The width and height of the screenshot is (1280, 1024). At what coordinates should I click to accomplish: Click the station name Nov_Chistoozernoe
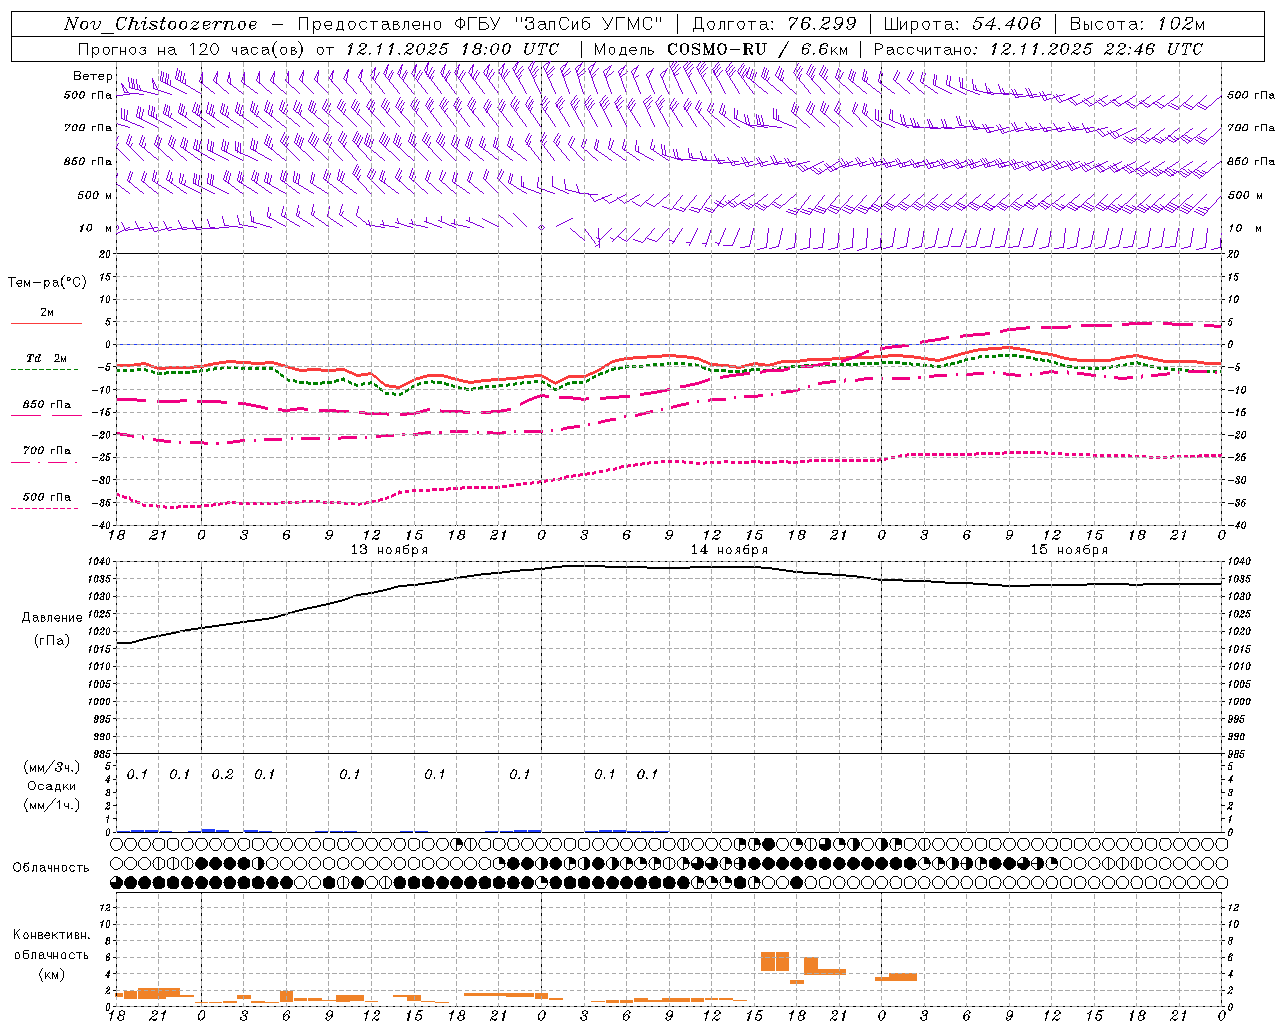point(160,24)
